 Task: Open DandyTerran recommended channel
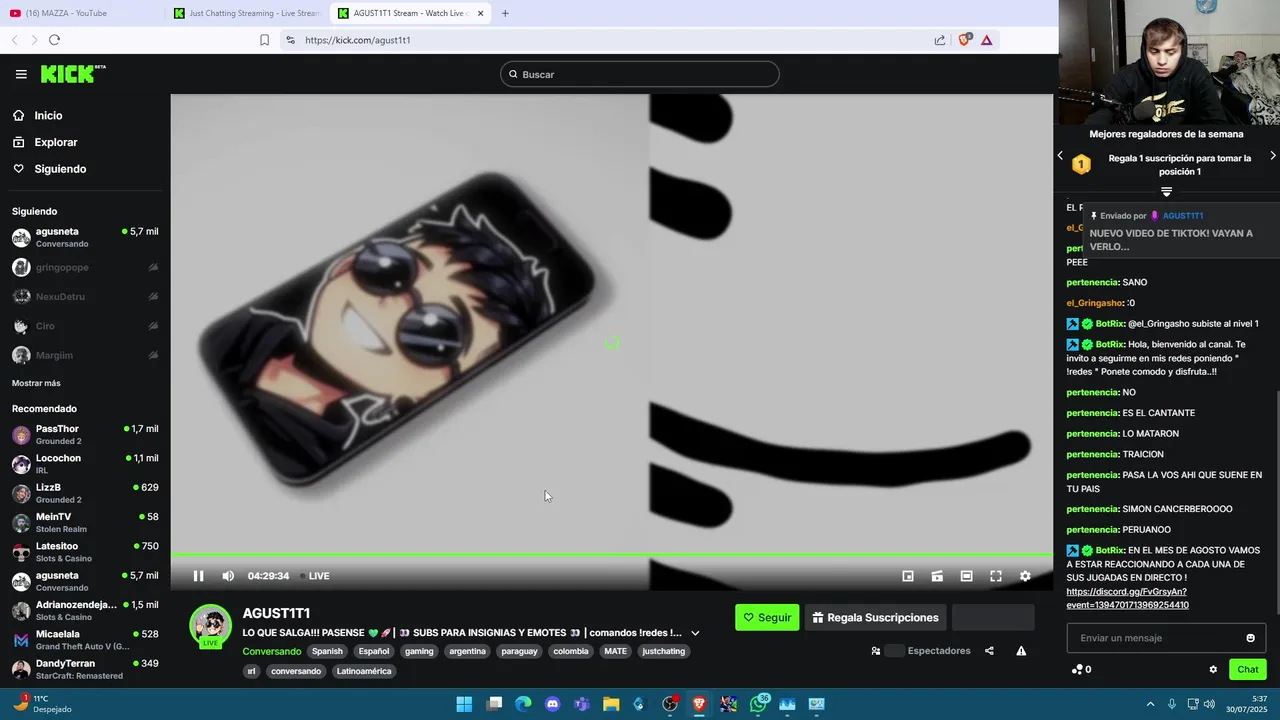[85, 669]
